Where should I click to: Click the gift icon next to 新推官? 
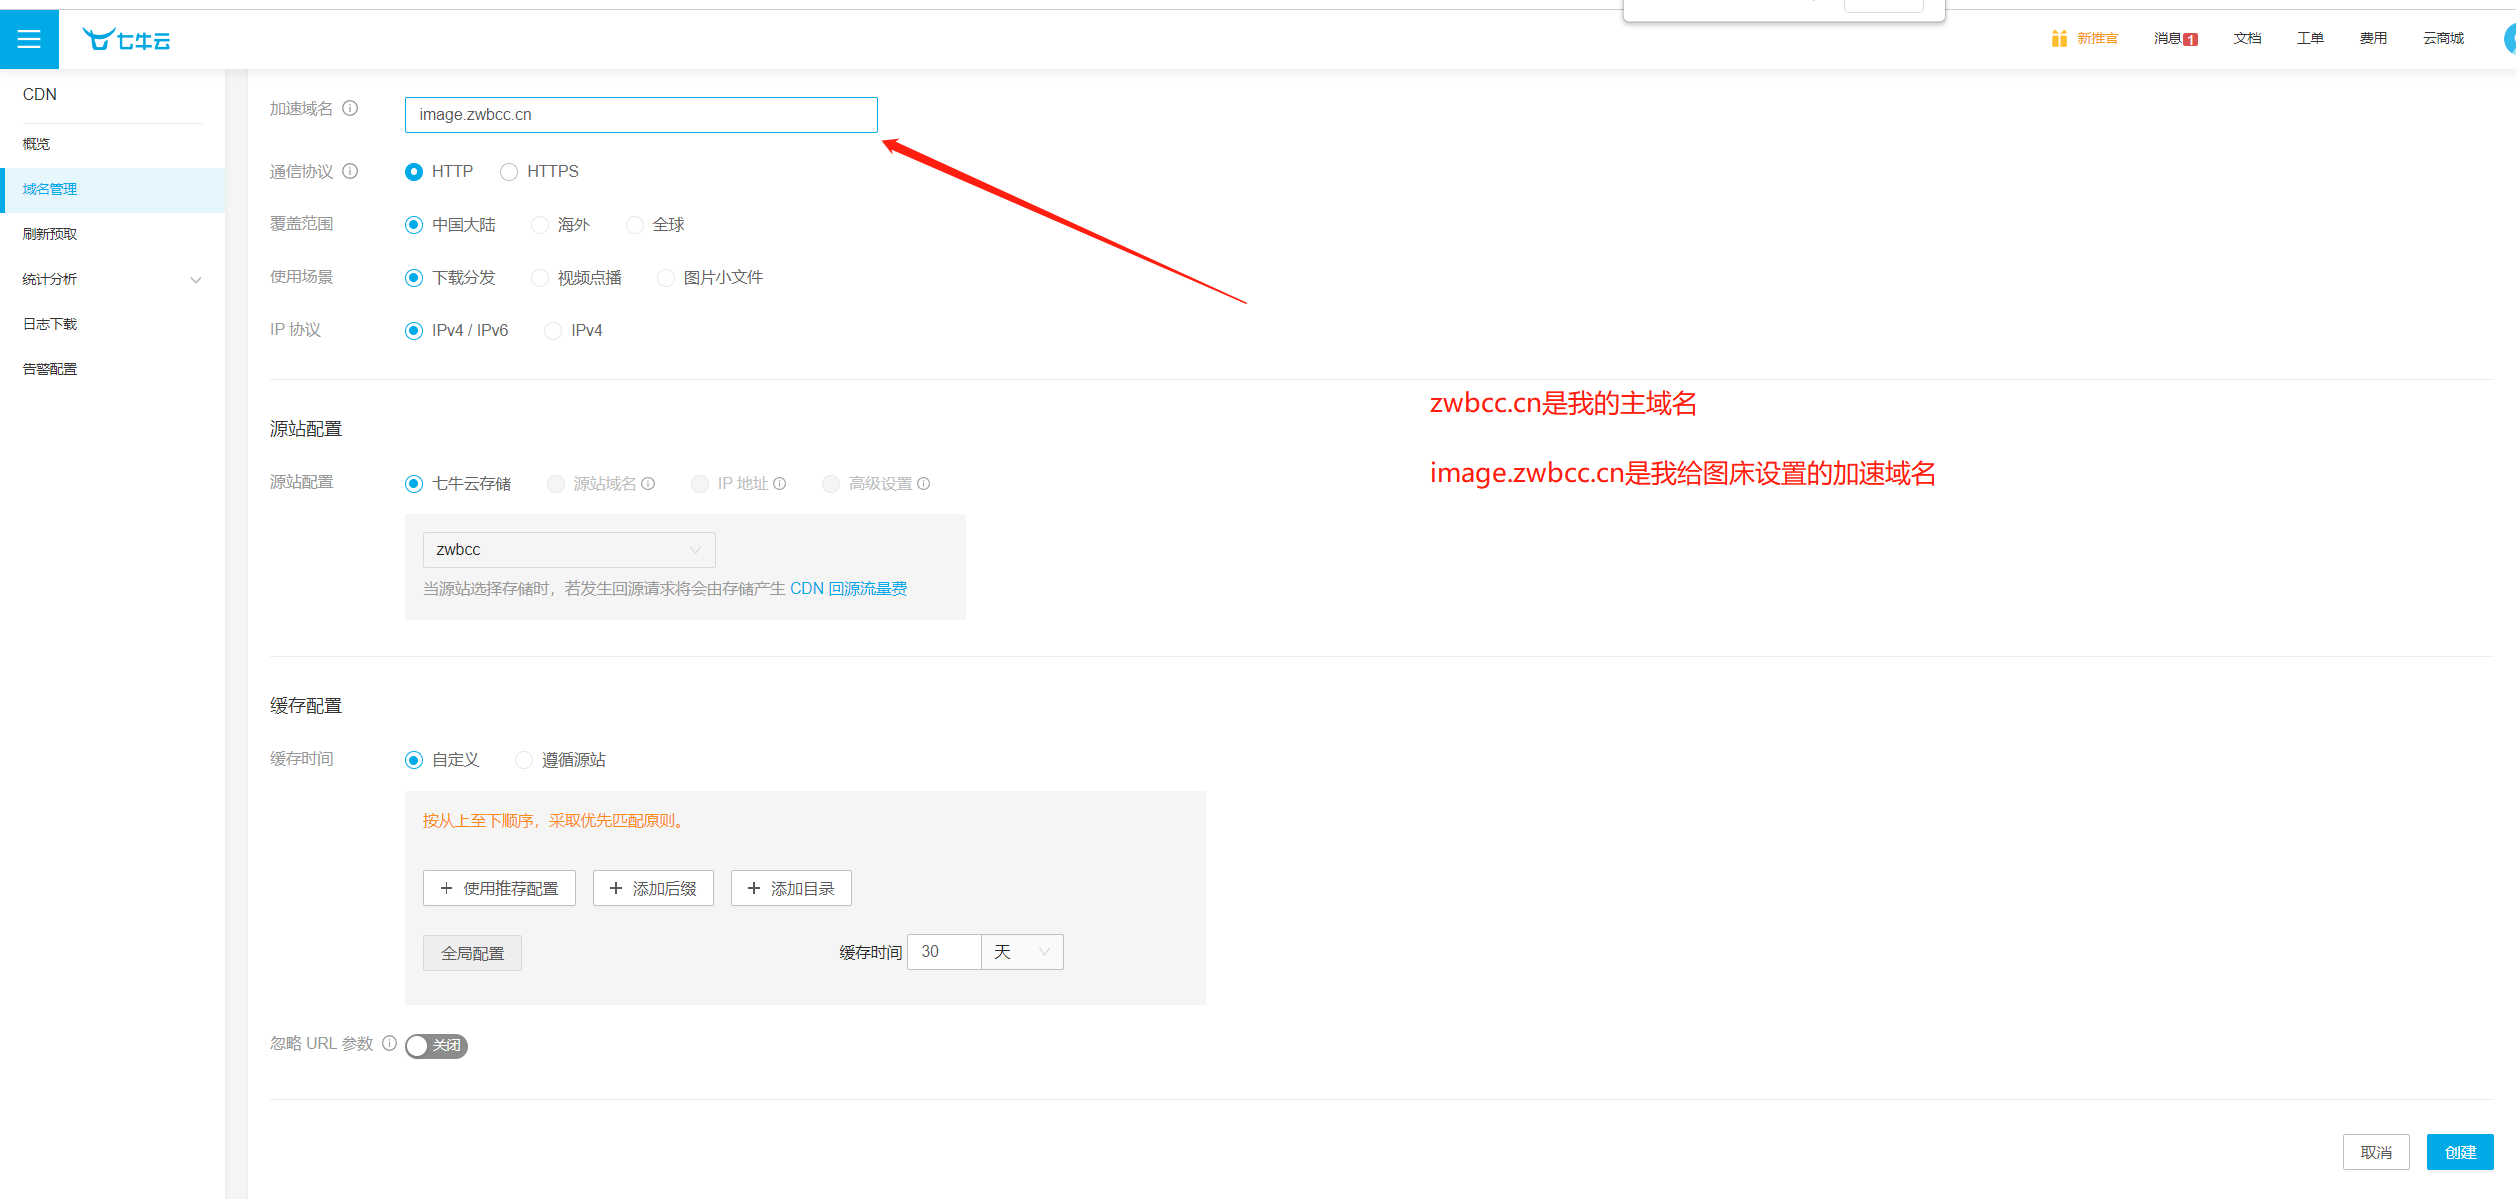pyautogui.click(x=2059, y=38)
